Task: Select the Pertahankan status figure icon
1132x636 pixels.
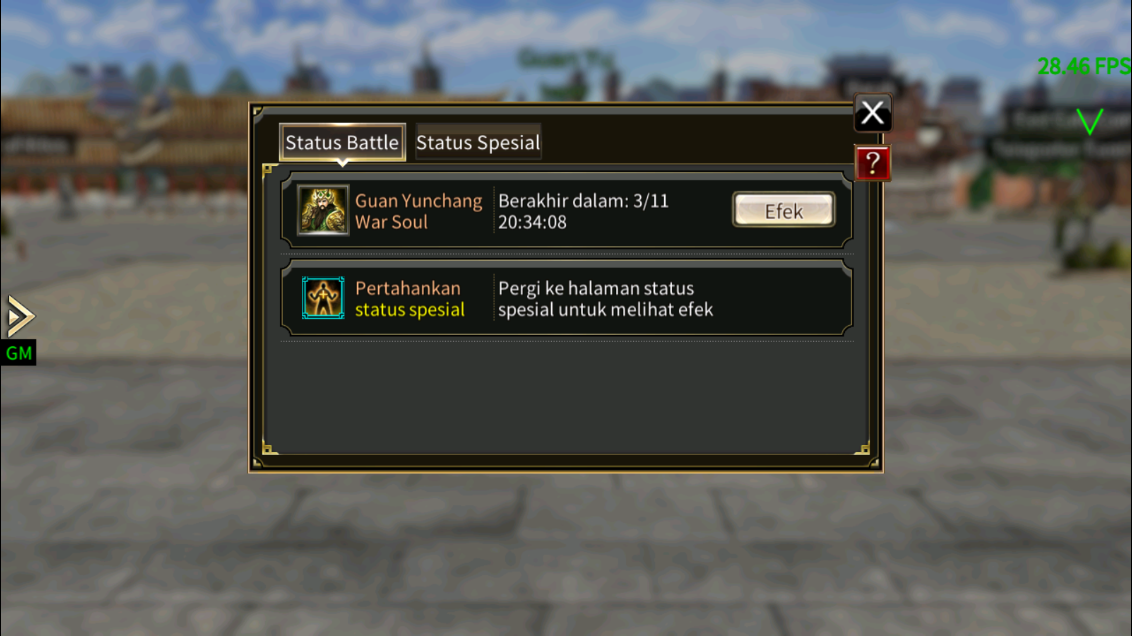Action: point(323,298)
